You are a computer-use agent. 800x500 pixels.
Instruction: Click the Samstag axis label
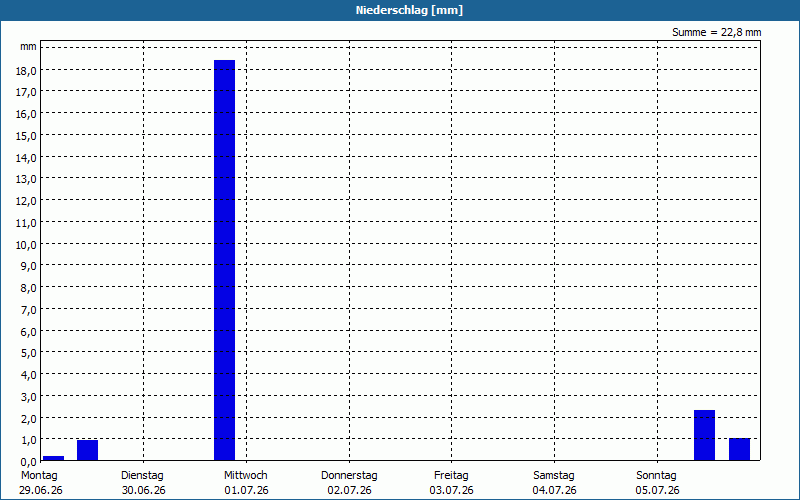click(554, 476)
